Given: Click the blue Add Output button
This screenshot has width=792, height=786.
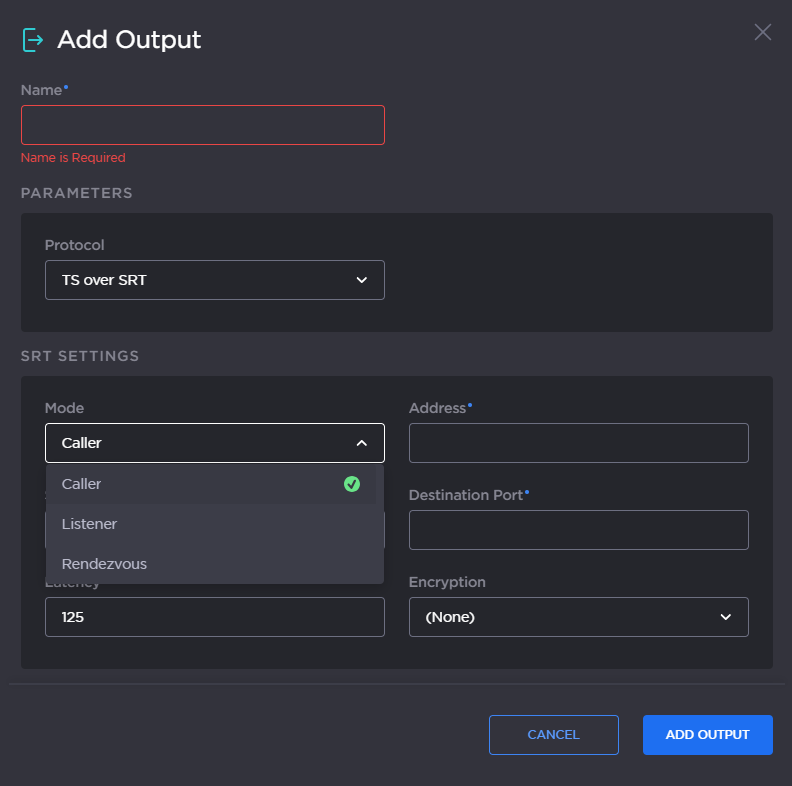Looking at the screenshot, I should (707, 734).
